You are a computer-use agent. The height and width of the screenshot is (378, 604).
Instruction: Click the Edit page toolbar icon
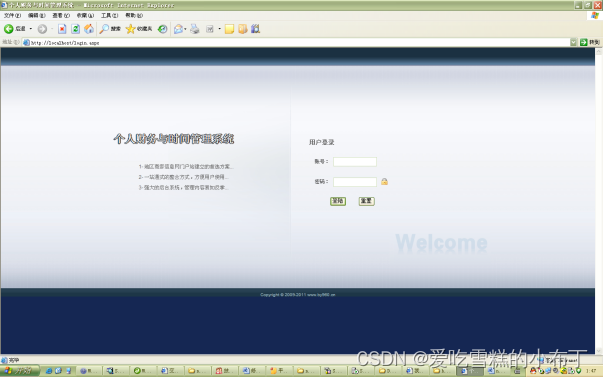pyautogui.click(x=210, y=29)
